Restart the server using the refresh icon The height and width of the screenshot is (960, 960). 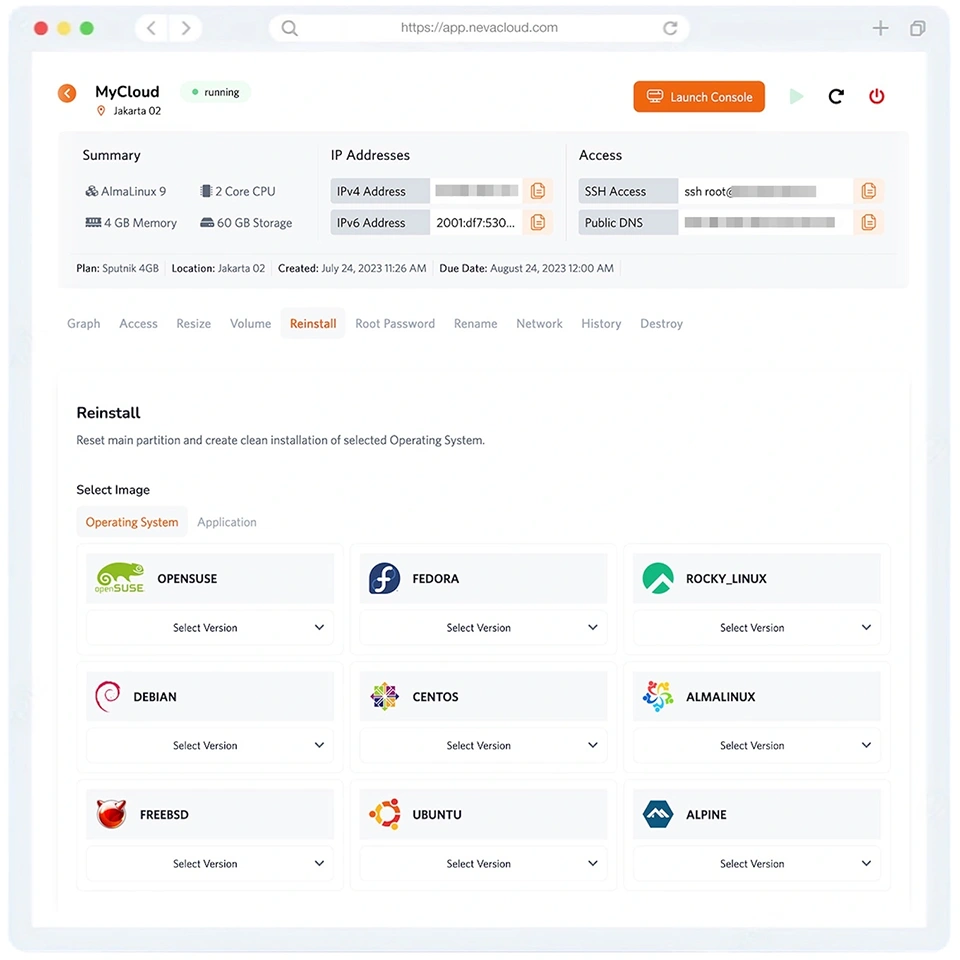[836, 96]
